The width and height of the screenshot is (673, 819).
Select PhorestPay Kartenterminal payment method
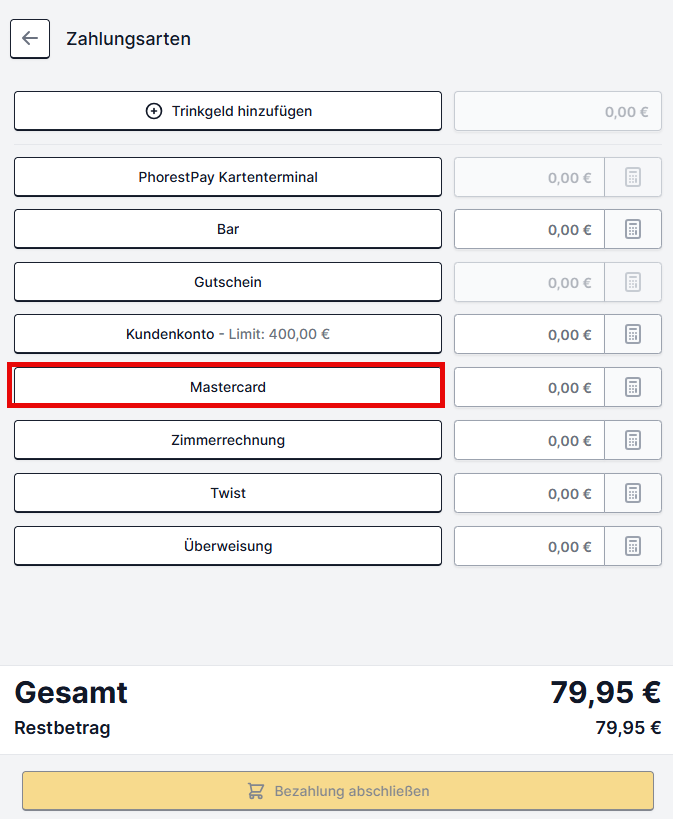tap(228, 177)
